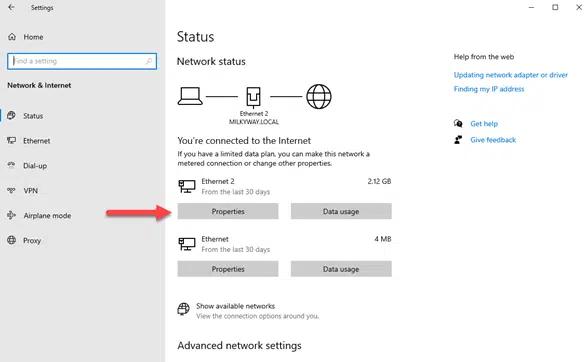
Task: Click the Dial-up sidebar icon
Action: point(12,165)
